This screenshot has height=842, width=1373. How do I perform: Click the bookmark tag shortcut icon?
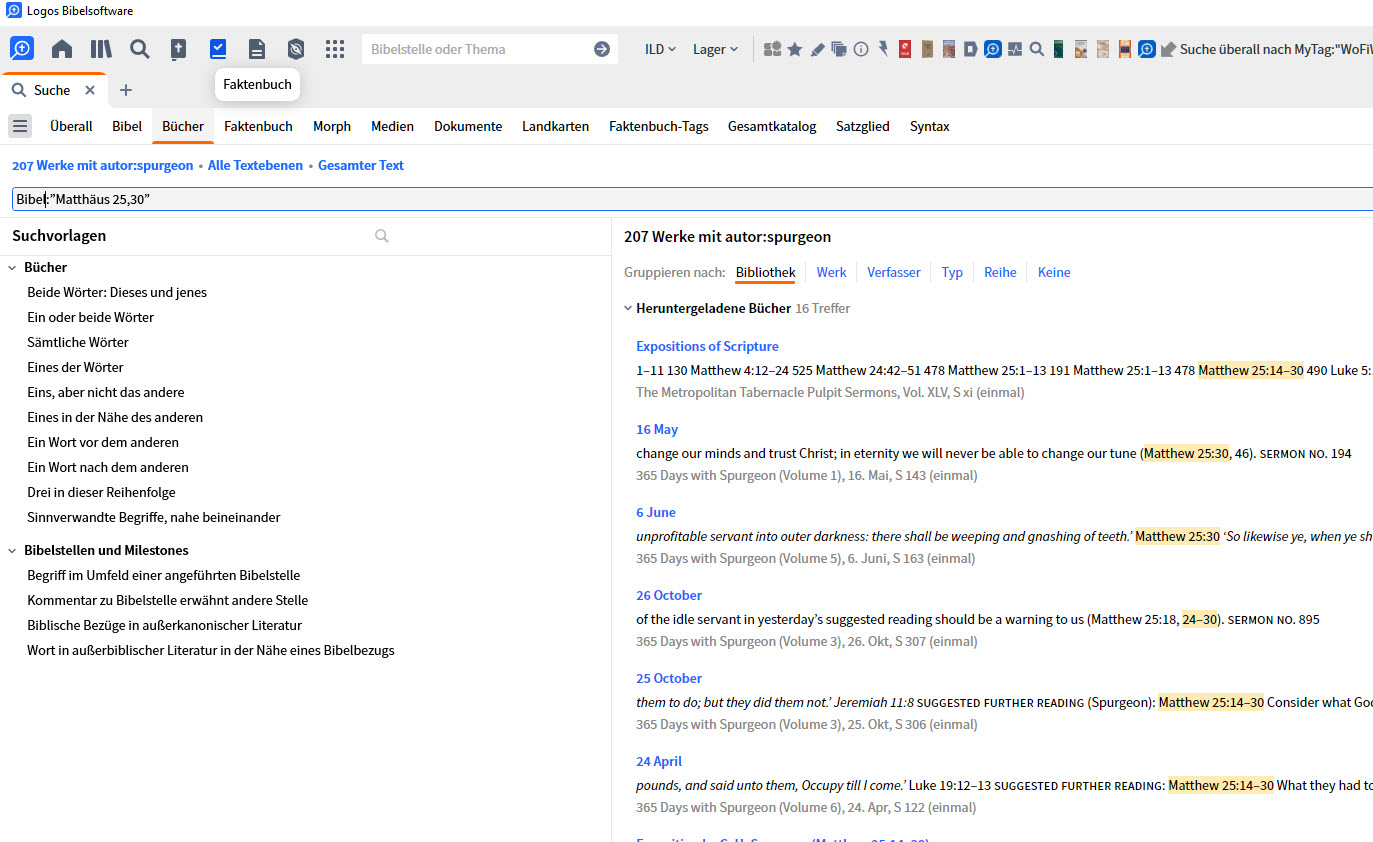point(971,49)
